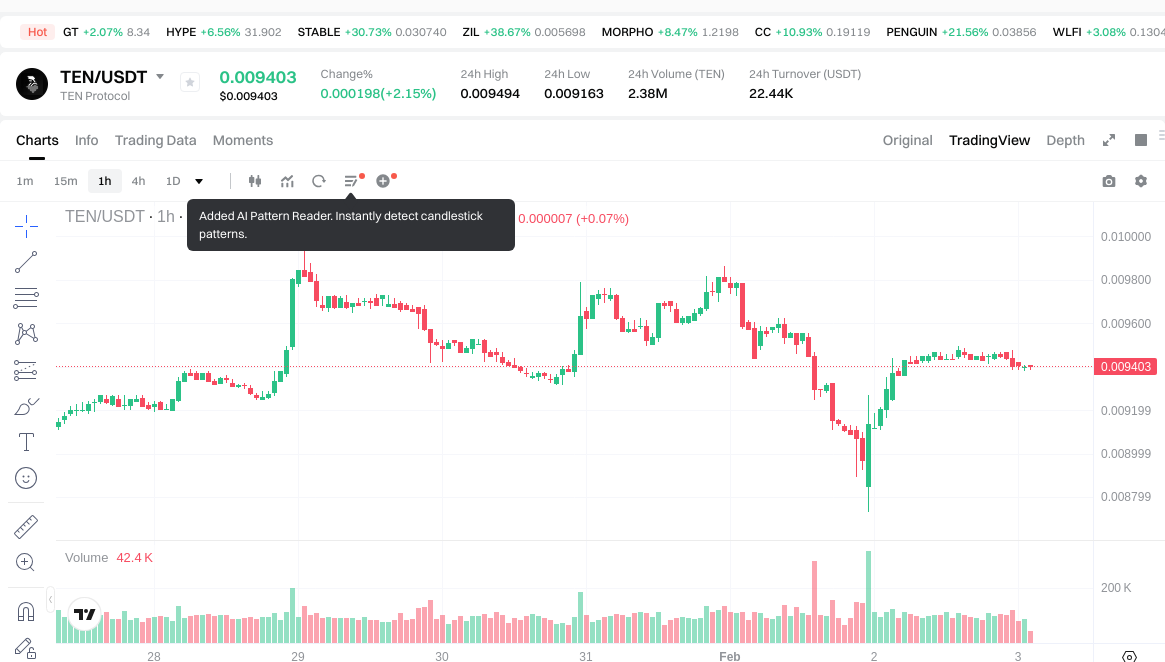Favorite TEN/USDT with the star
Viewport: 1165px width, 662px height.
(x=190, y=83)
